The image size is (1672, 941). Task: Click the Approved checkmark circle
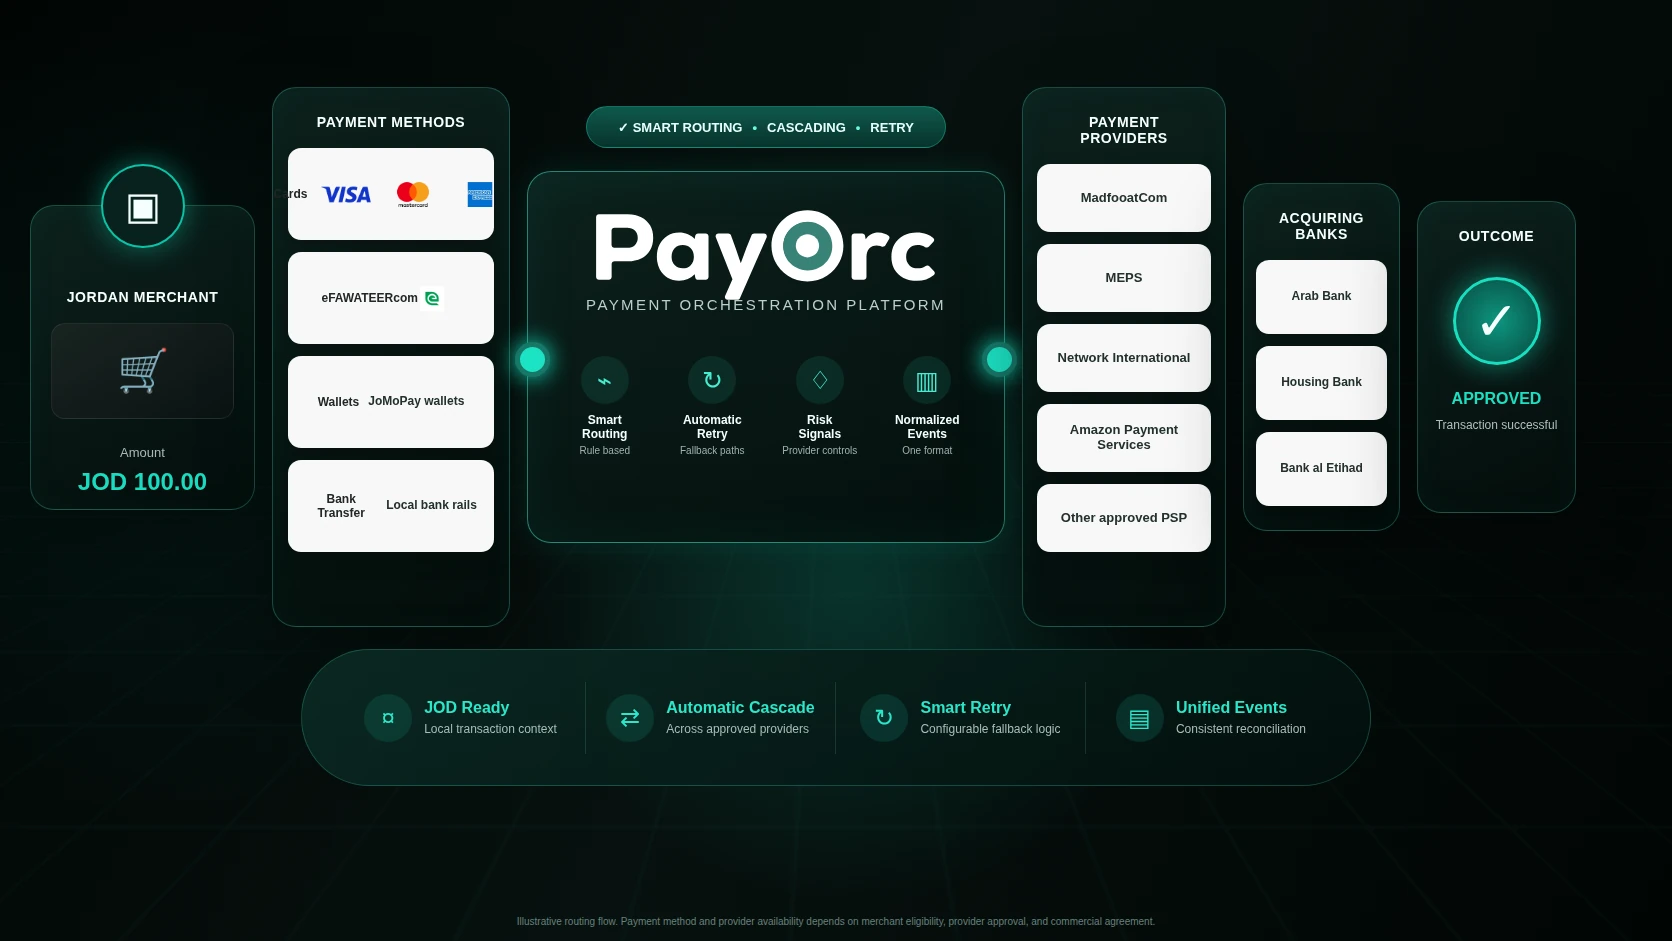(1496, 321)
